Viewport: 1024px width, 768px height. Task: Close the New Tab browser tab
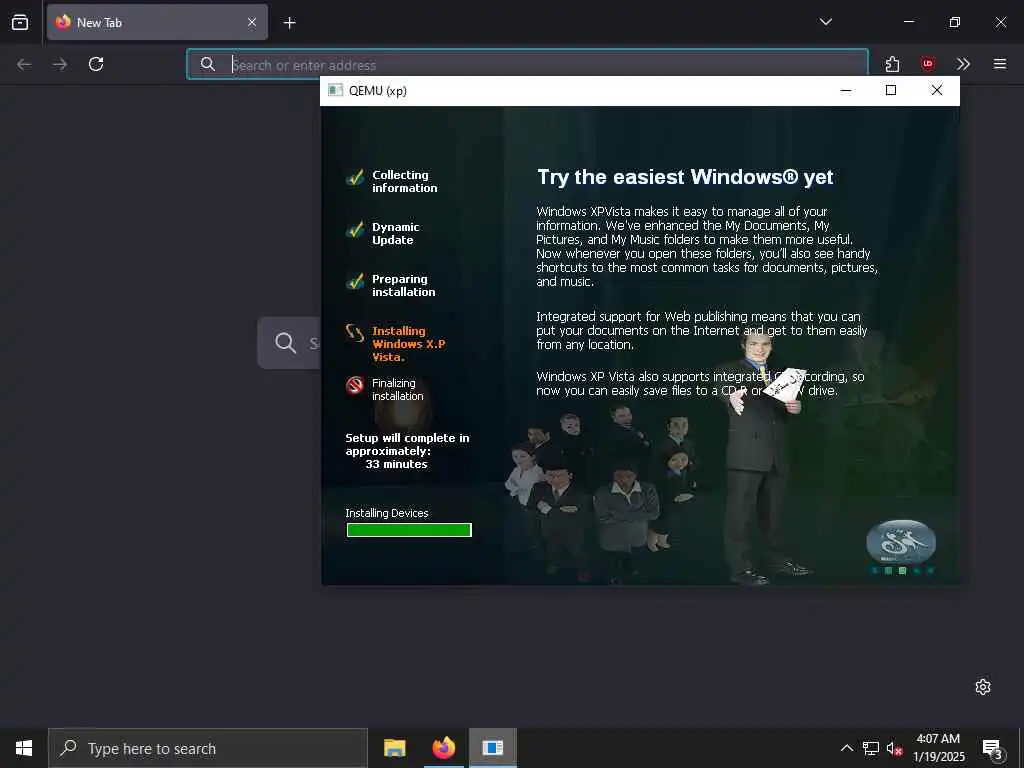252,22
